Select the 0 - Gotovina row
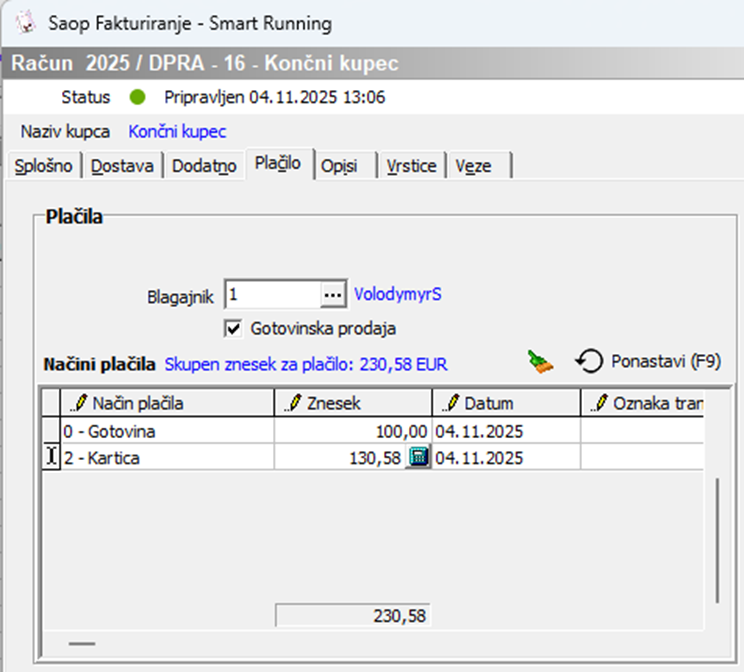Screen dimensions: 744x672 point(372,431)
